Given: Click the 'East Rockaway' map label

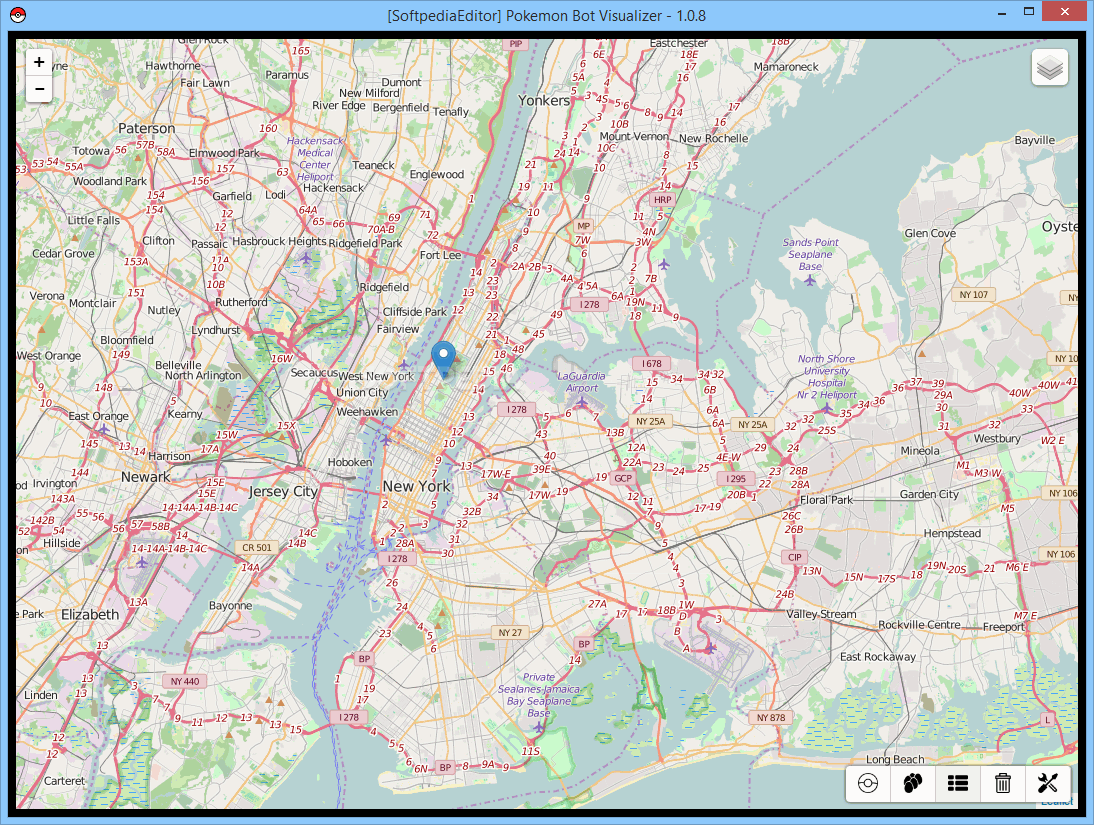Looking at the screenshot, I should click(878, 657).
